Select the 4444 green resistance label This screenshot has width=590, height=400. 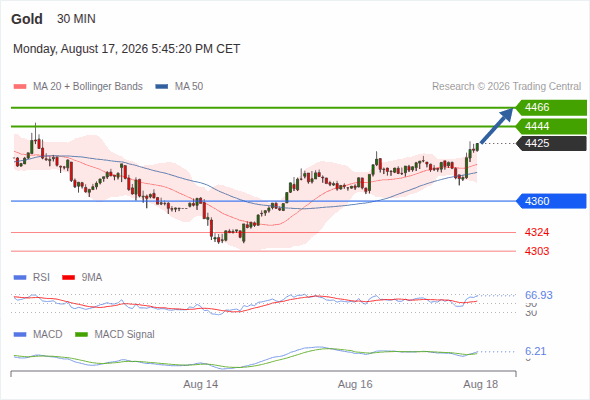[551, 126]
